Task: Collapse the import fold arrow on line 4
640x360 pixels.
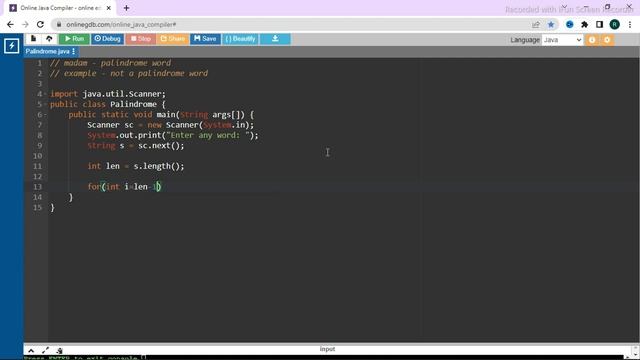Action: tap(44, 94)
